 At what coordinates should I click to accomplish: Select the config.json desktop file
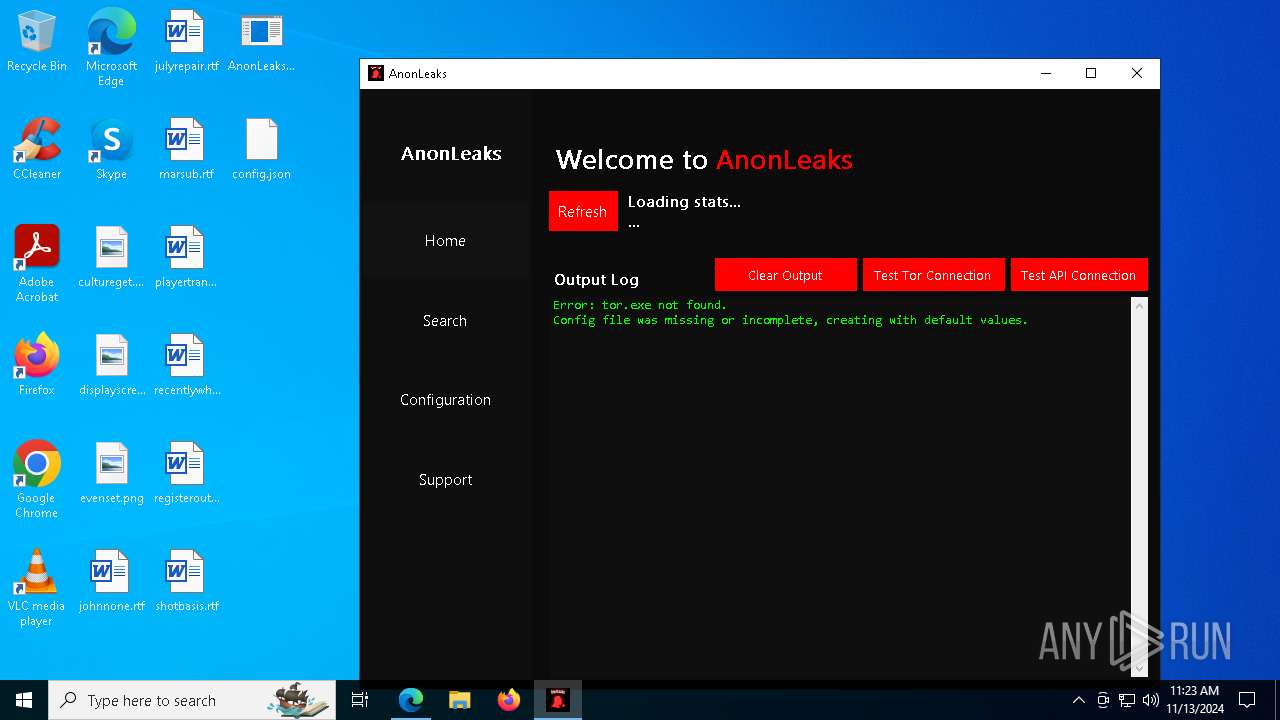coord(261,148)
